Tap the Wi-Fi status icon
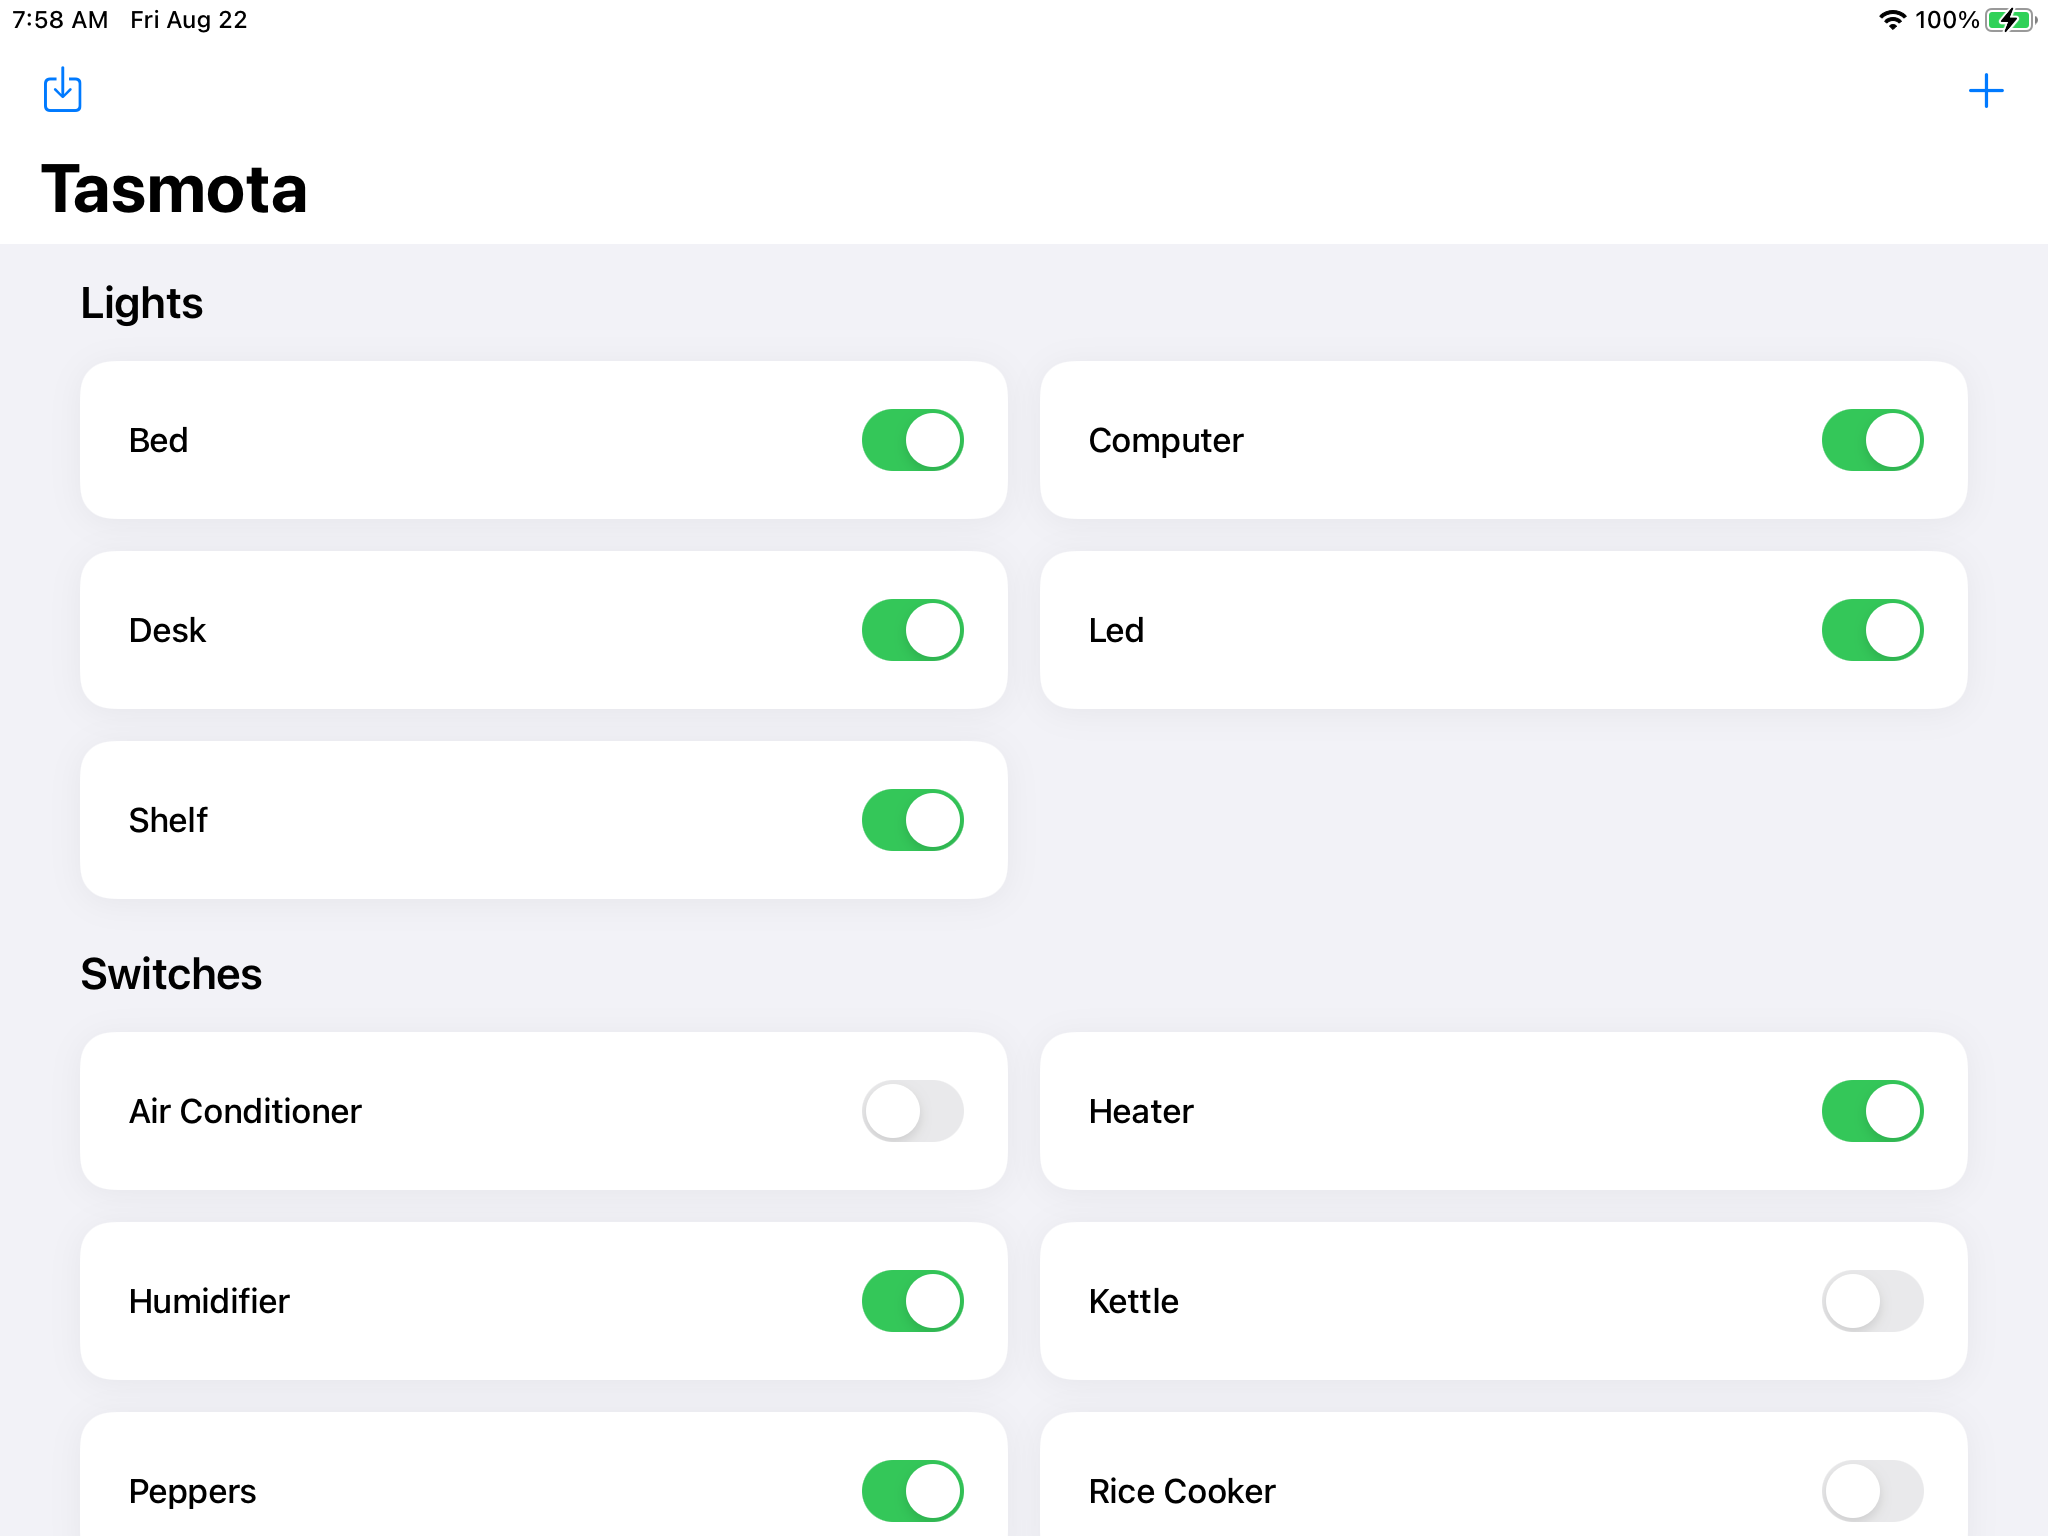2048x1536 pixels. 1891,20
